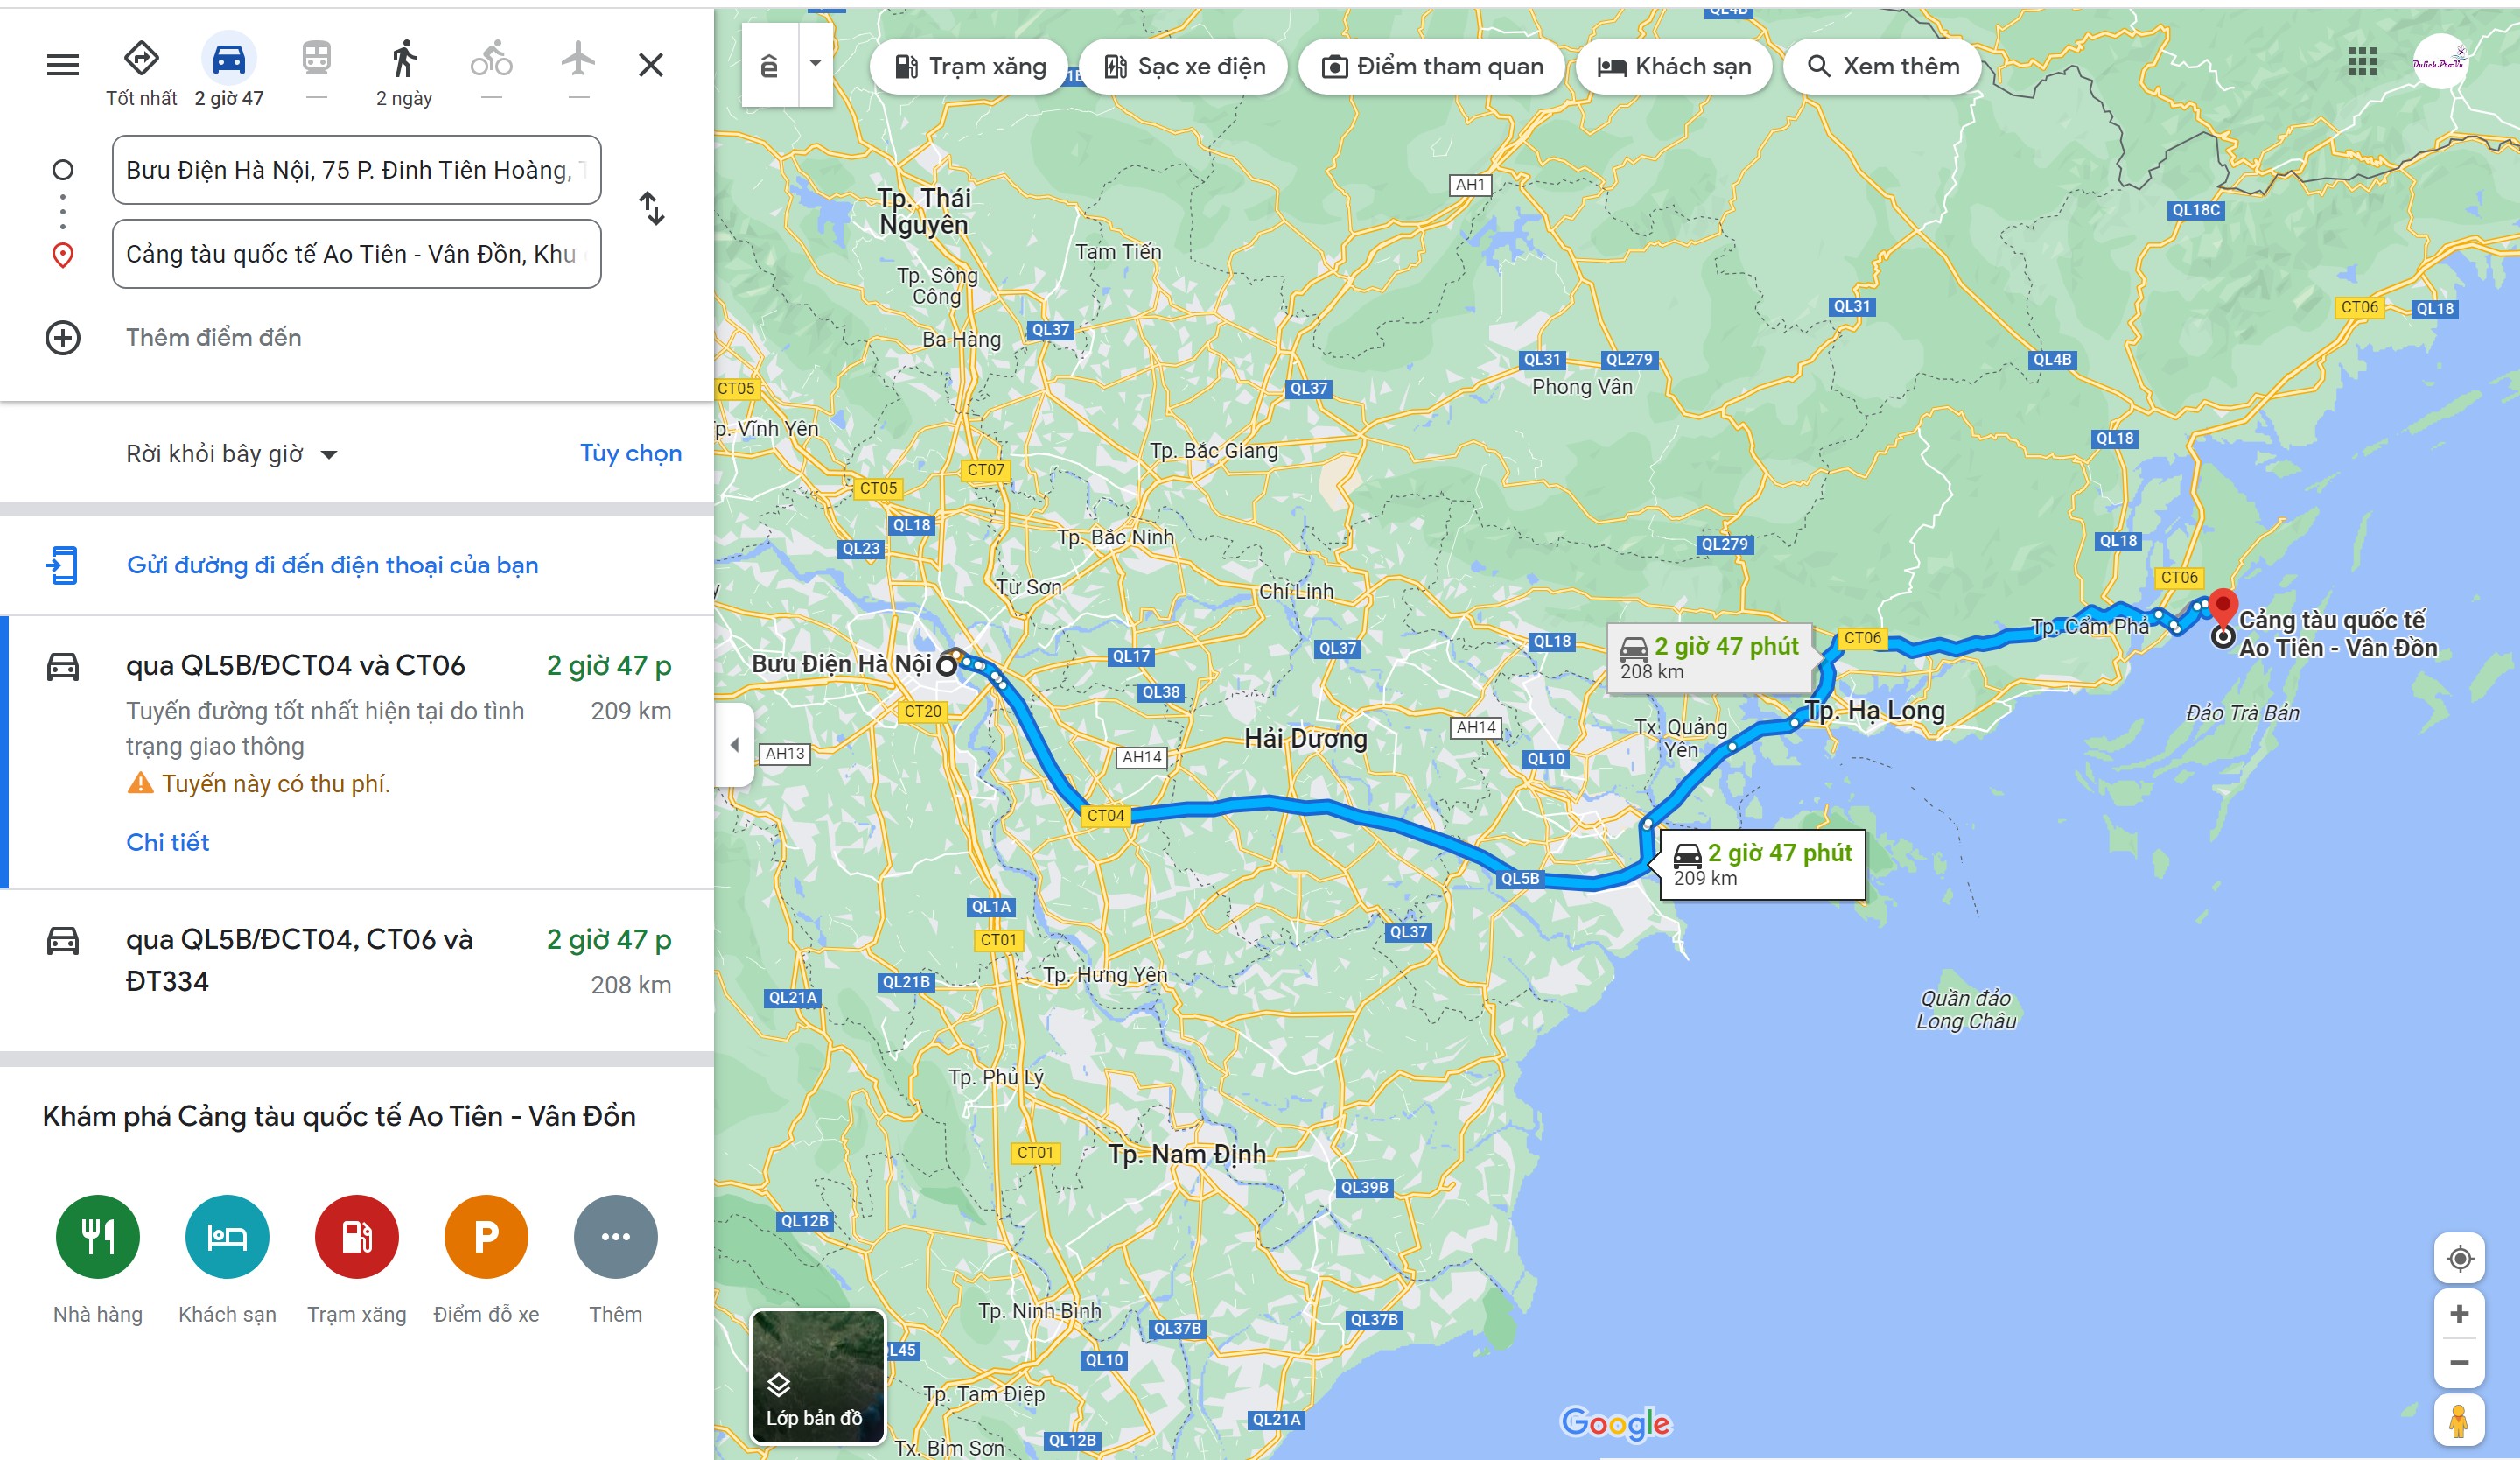Open Street View pegman
The image size is (2520, 1460).
pos(2459,1420)
